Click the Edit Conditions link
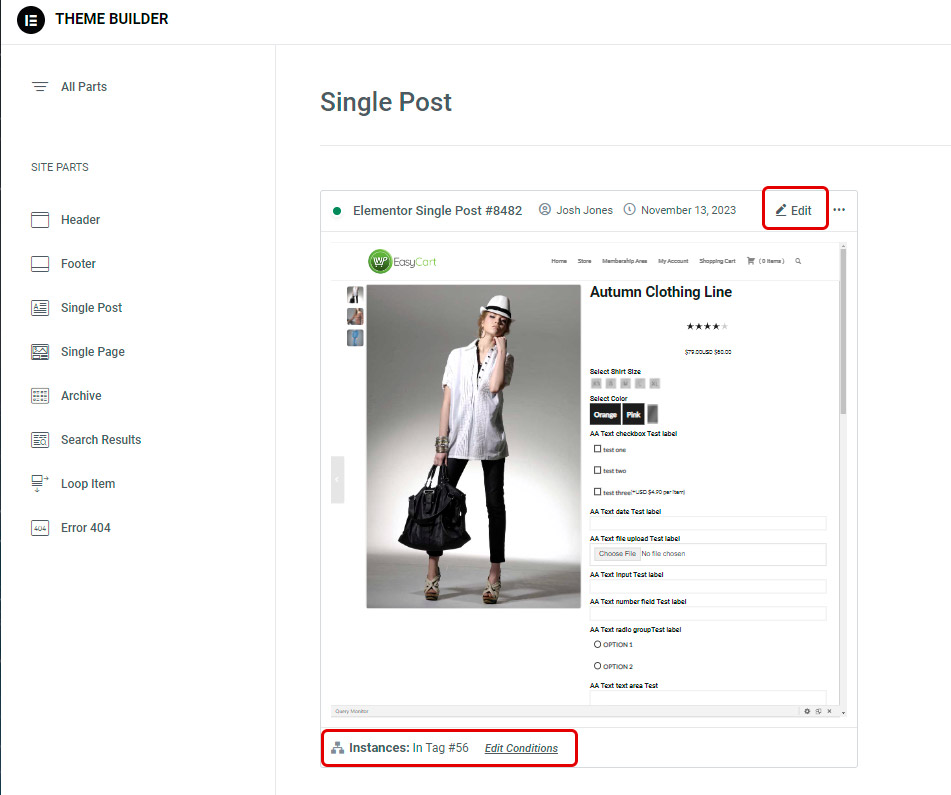This screenshot has width=951, height=795. (x=521, y=748)
